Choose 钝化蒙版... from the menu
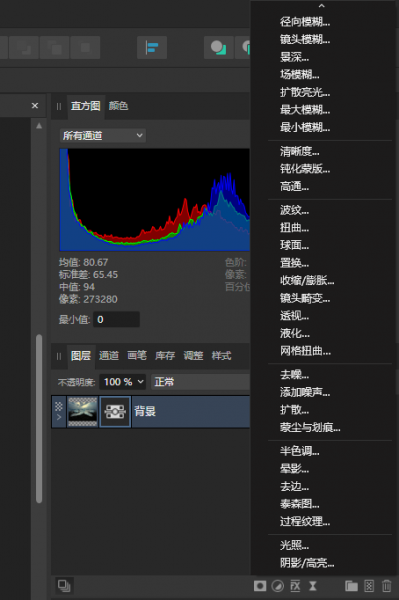Screen dimensions: 399x600 coord(305,169)
